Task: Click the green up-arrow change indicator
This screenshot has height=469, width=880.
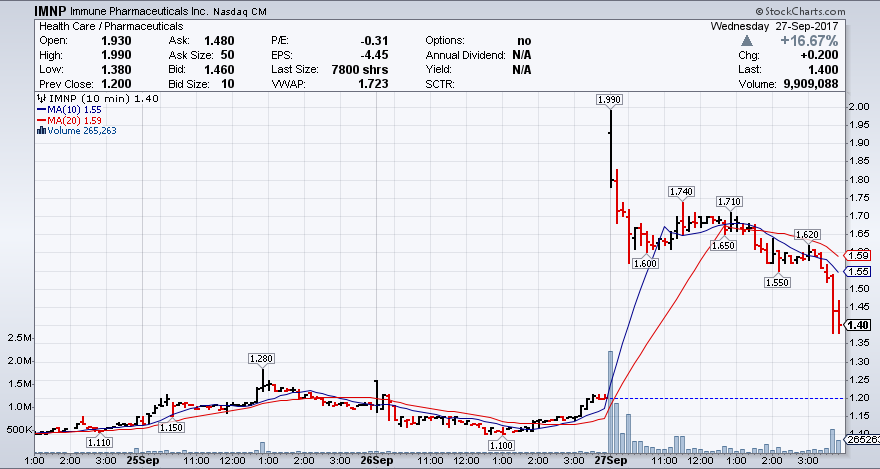Action: pyautogui.click(x=751, y=39)
